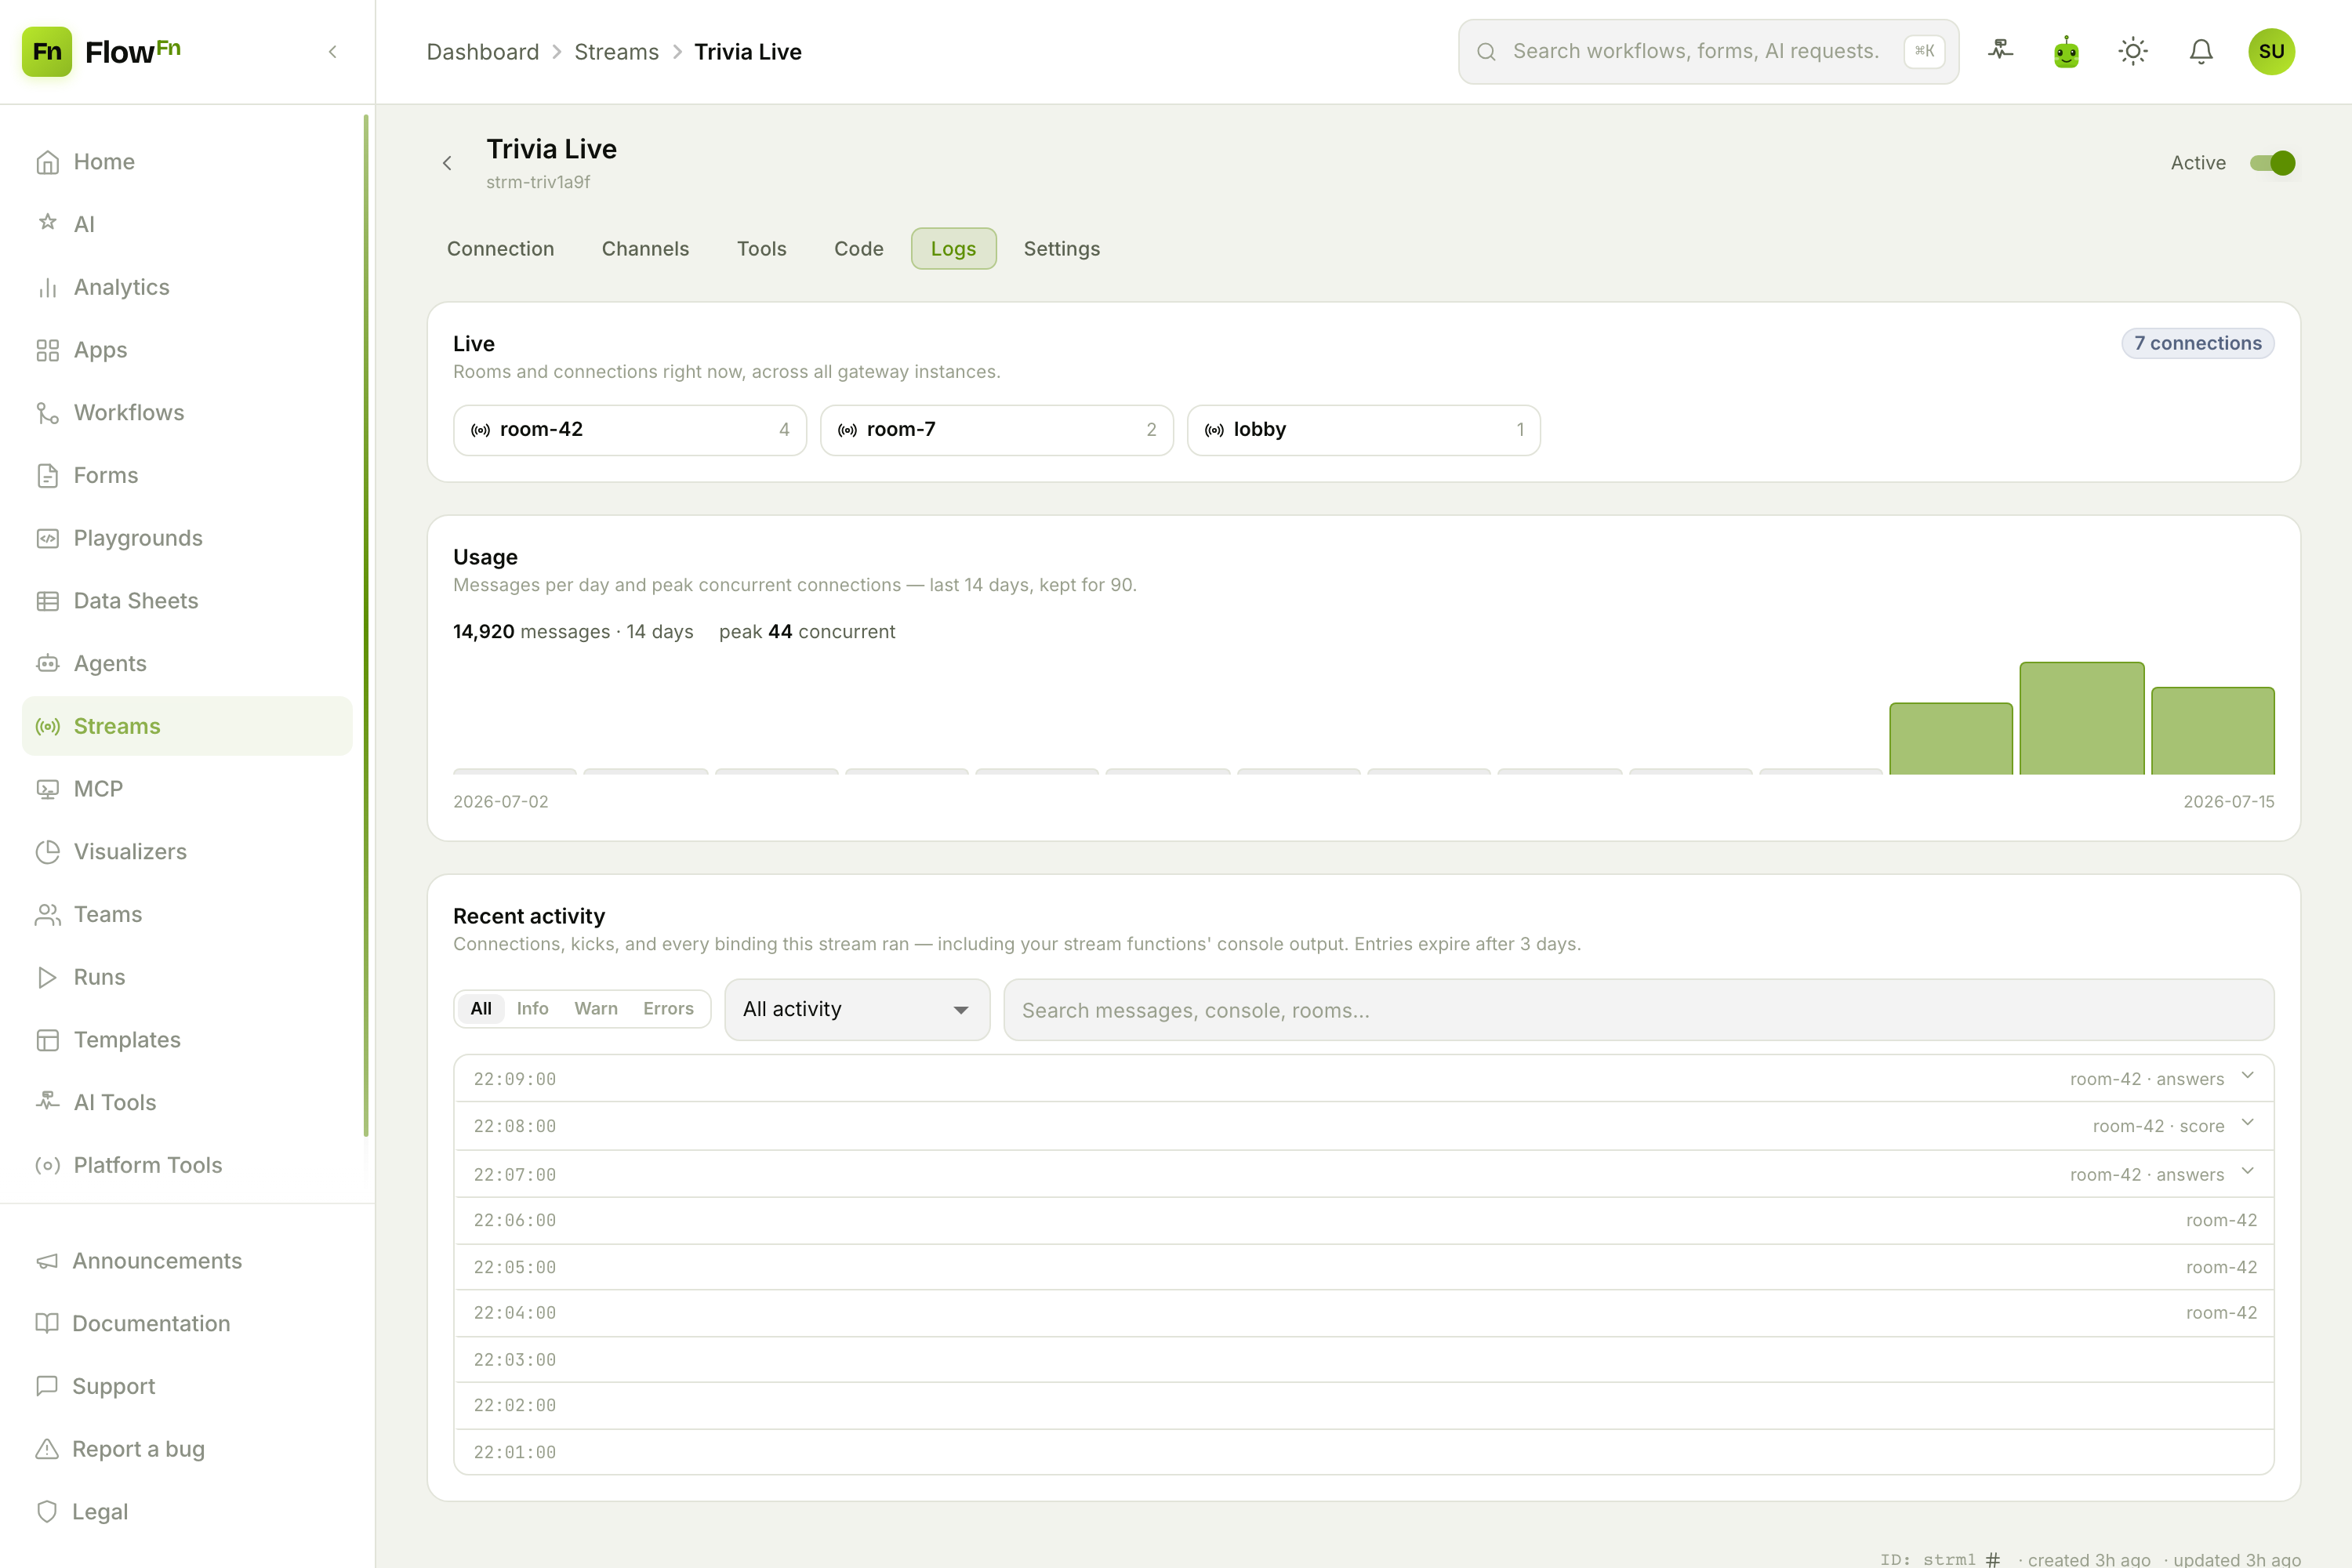Go back using arrow beside Trivia Live
2352x1568 pixels.
pyautogui.click(x=447, y=163)
